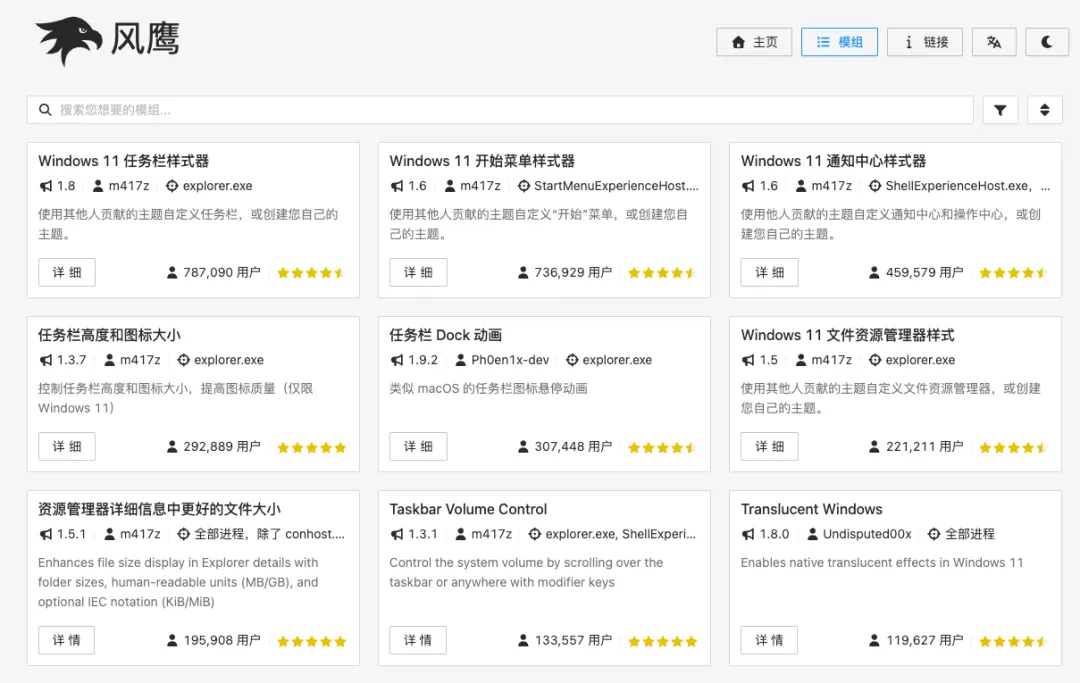The image size is (1080, 683).
Task: Click users icon beside 459,579 用户
Action: 875,273
